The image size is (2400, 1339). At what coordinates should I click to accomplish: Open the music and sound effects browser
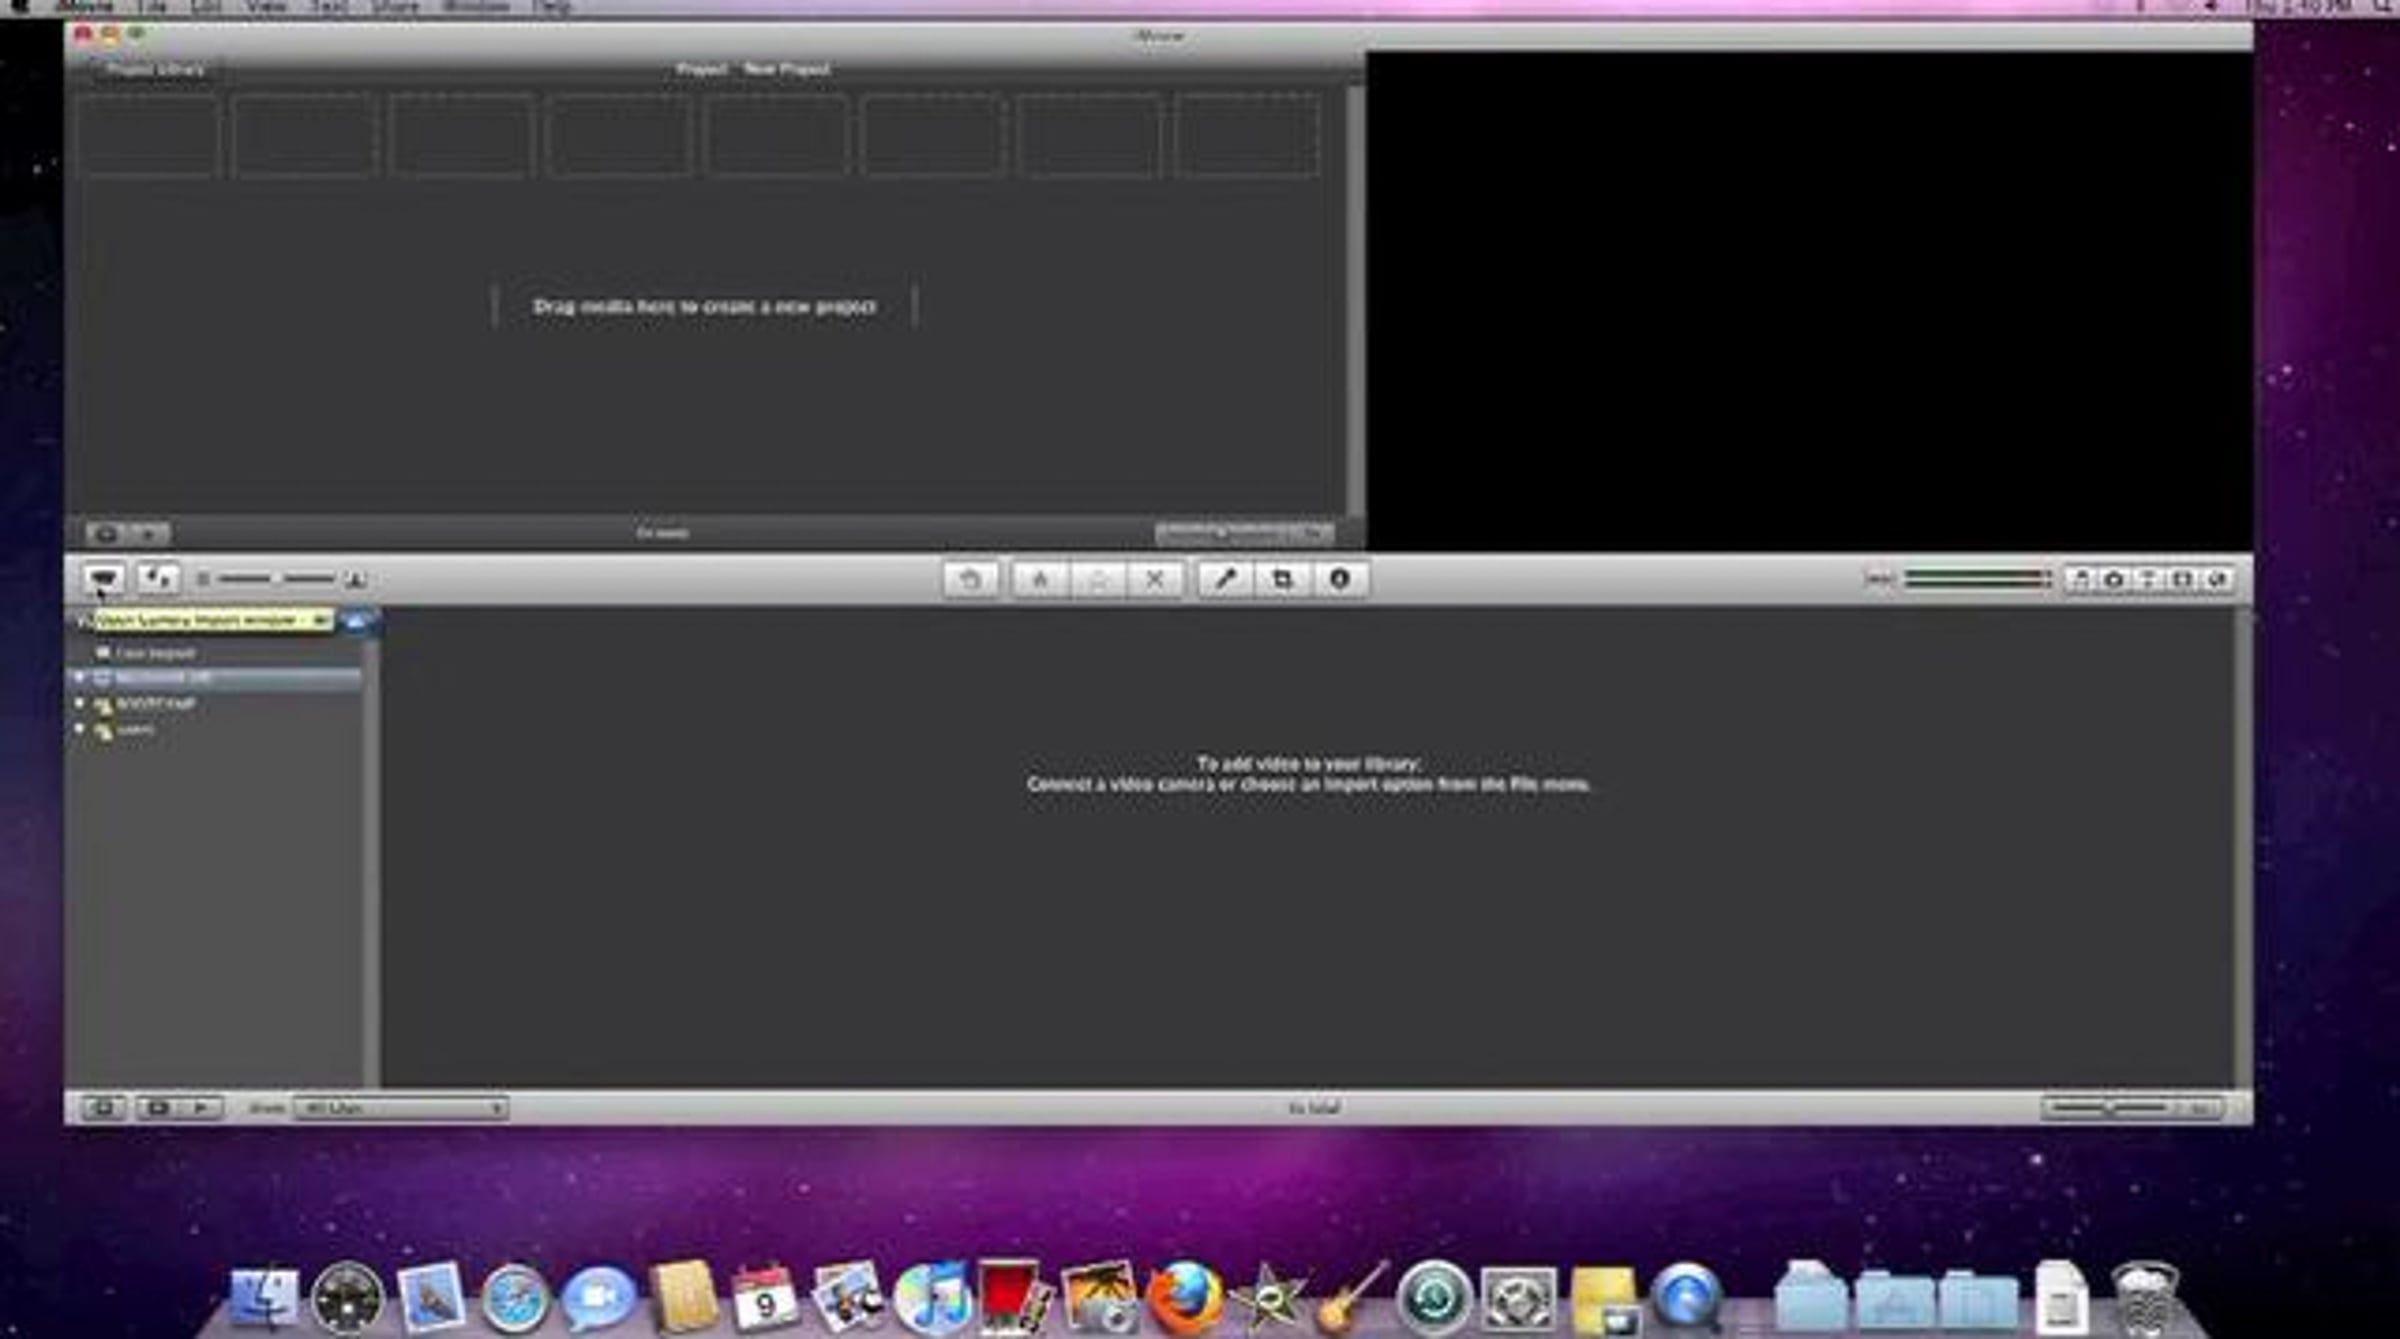coord(2080,579)
